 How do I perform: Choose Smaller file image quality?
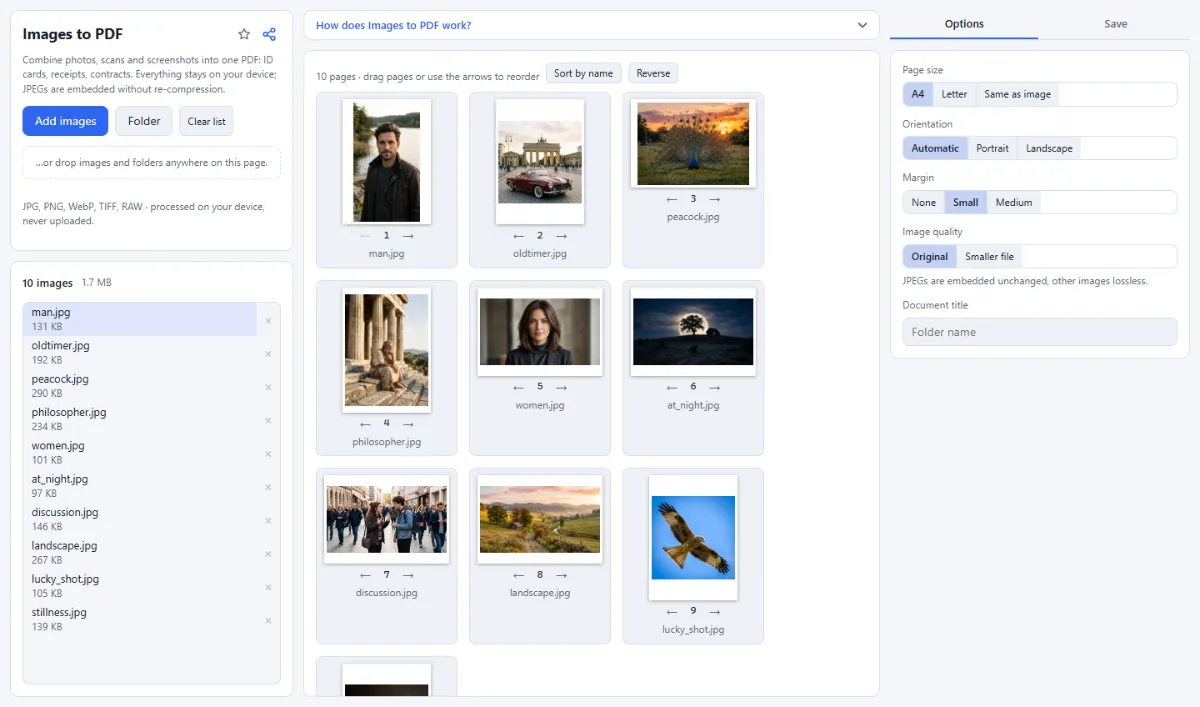989,256
